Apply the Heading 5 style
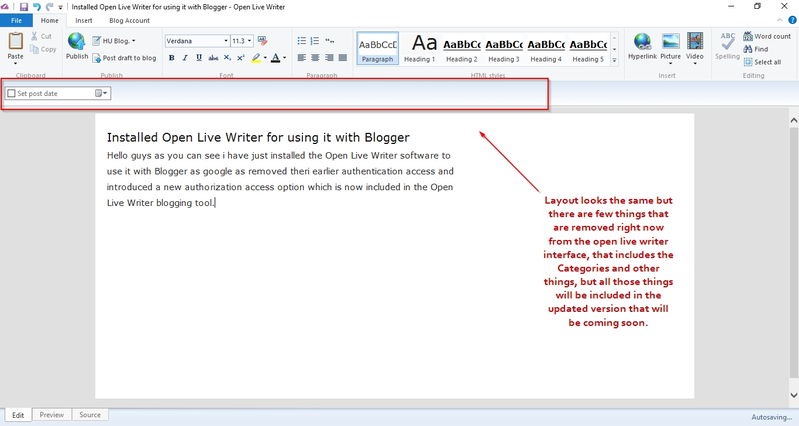 [x=588, y=48]
